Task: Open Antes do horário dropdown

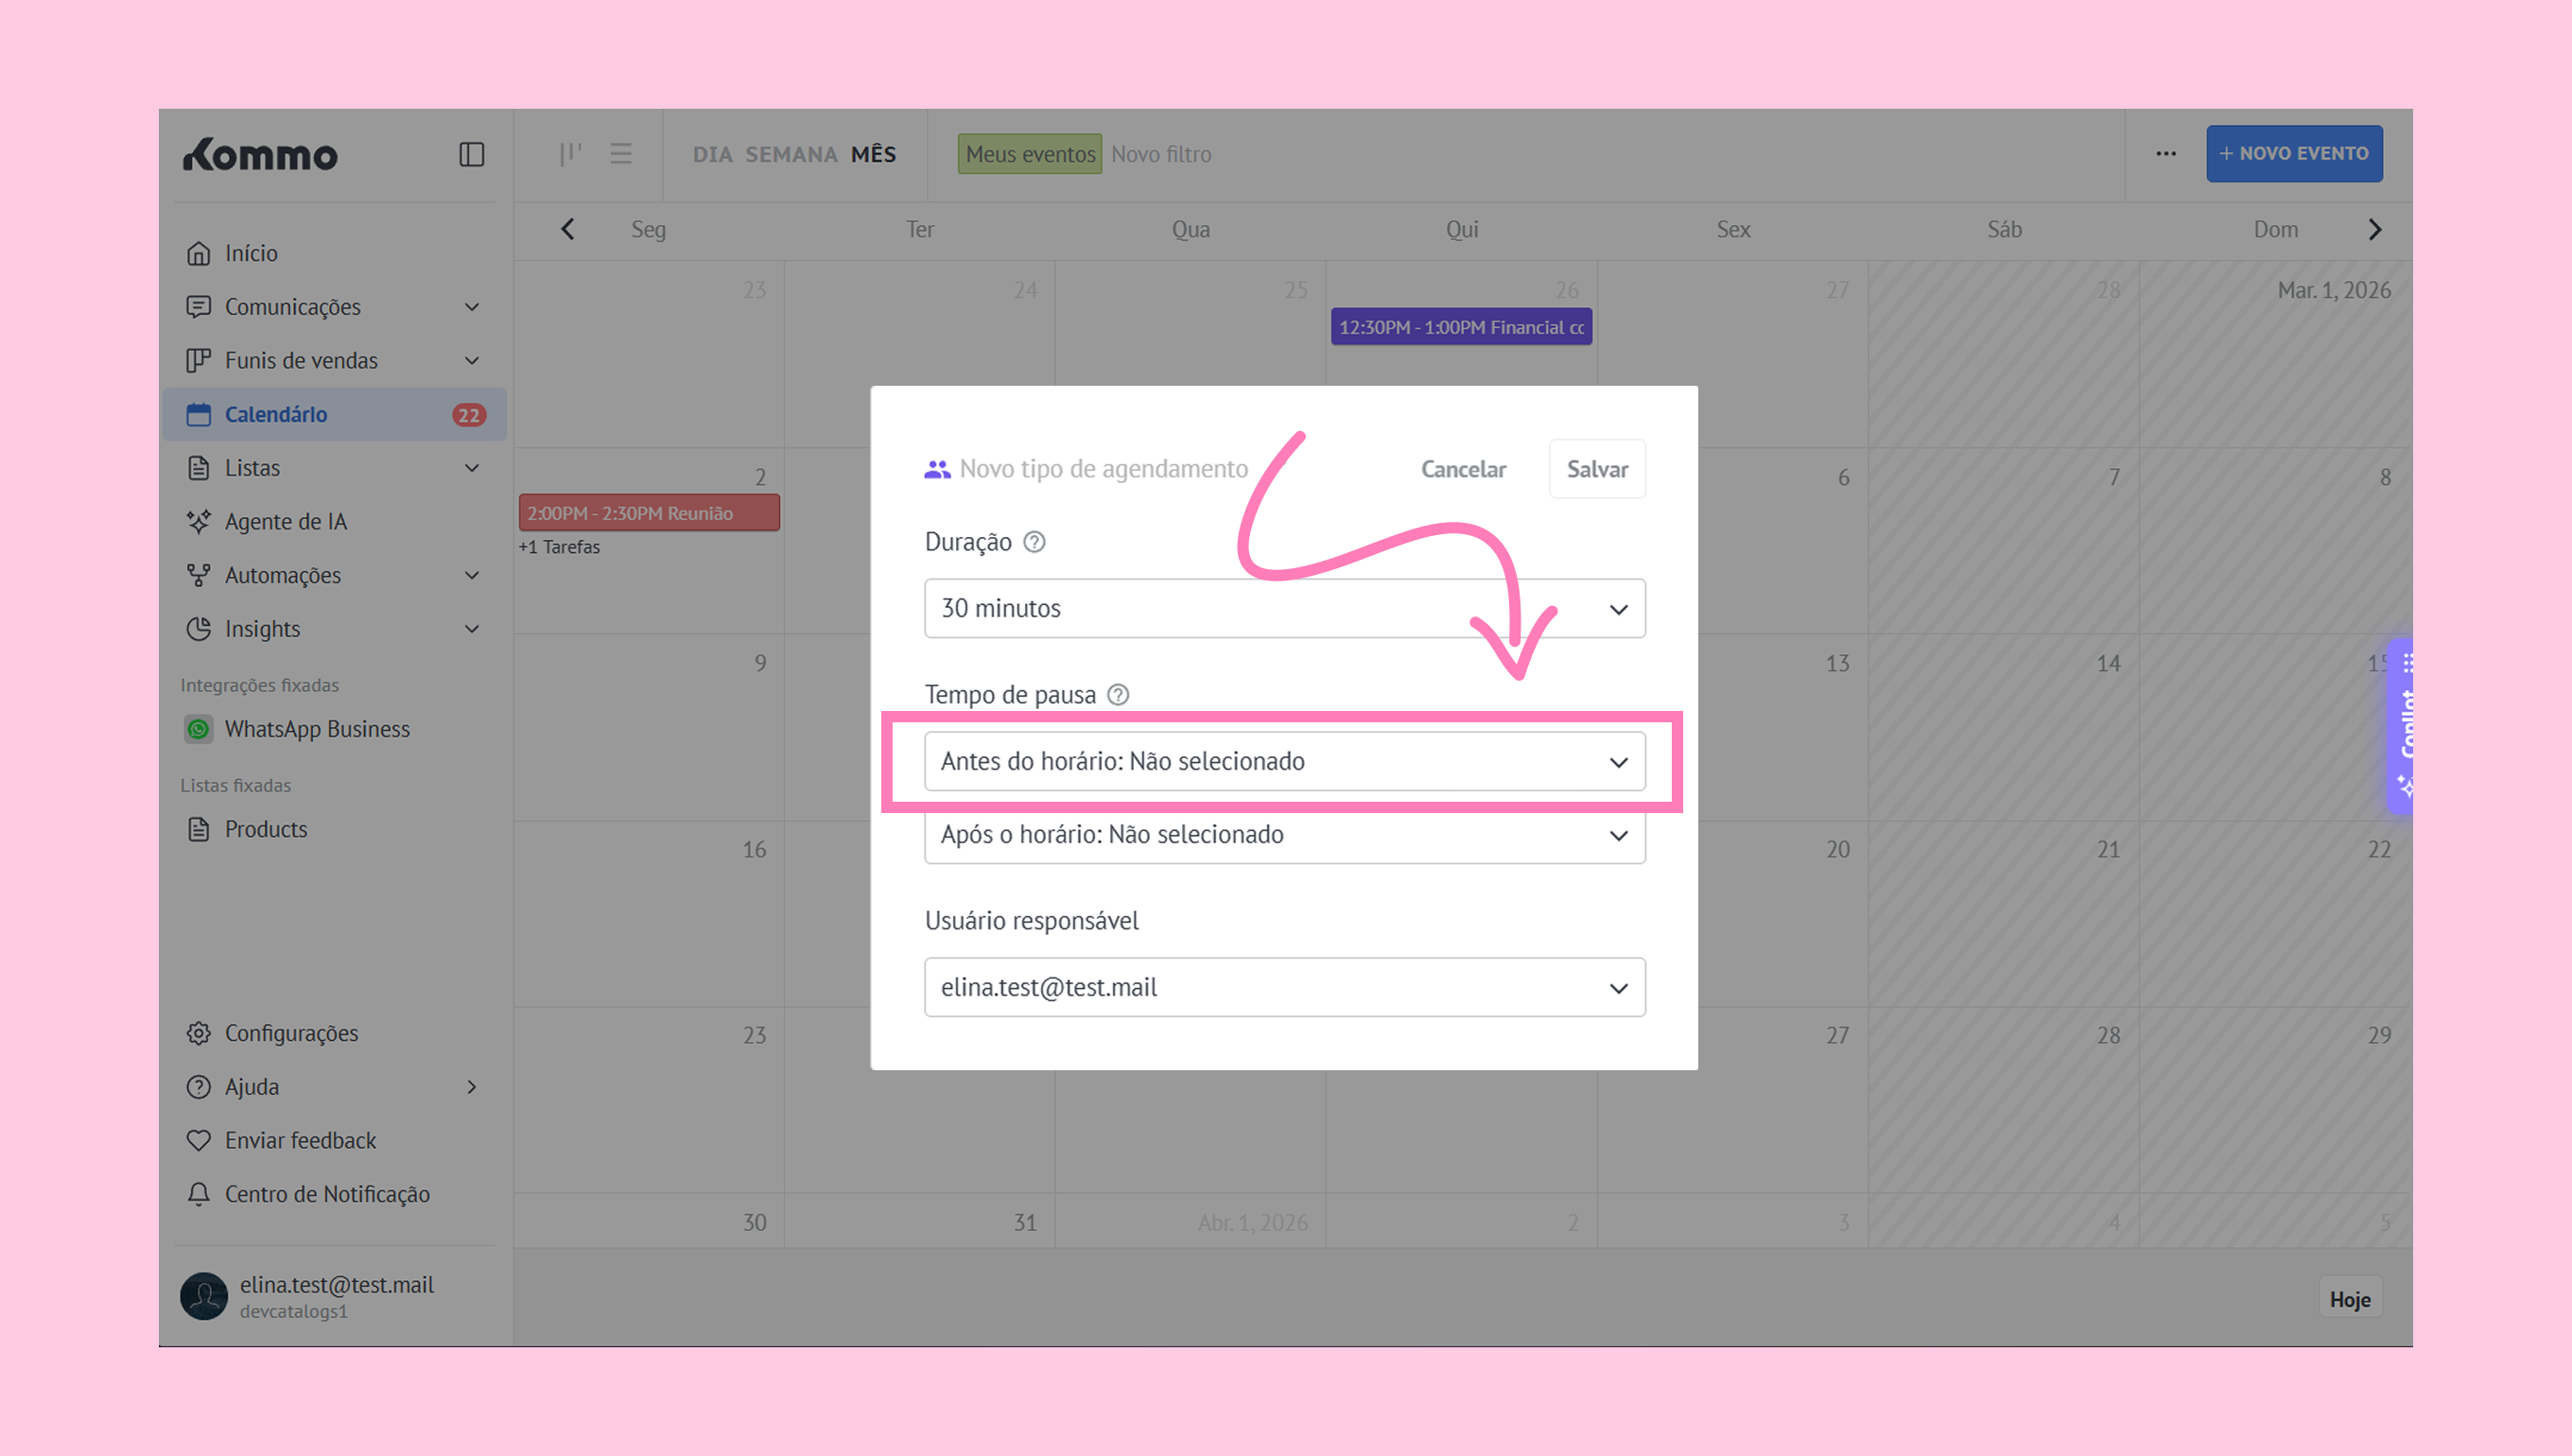Action: click(1284, 762)
